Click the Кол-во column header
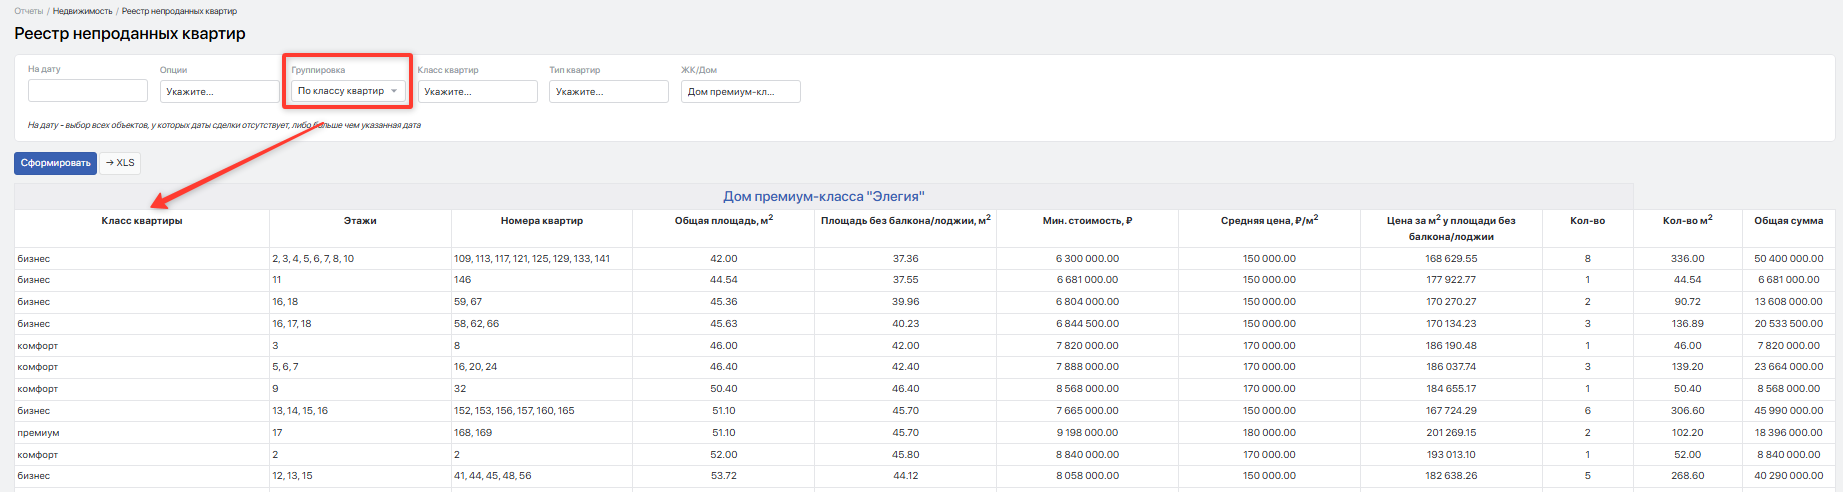The image size is (1843, 492). tap(1587, 221)
